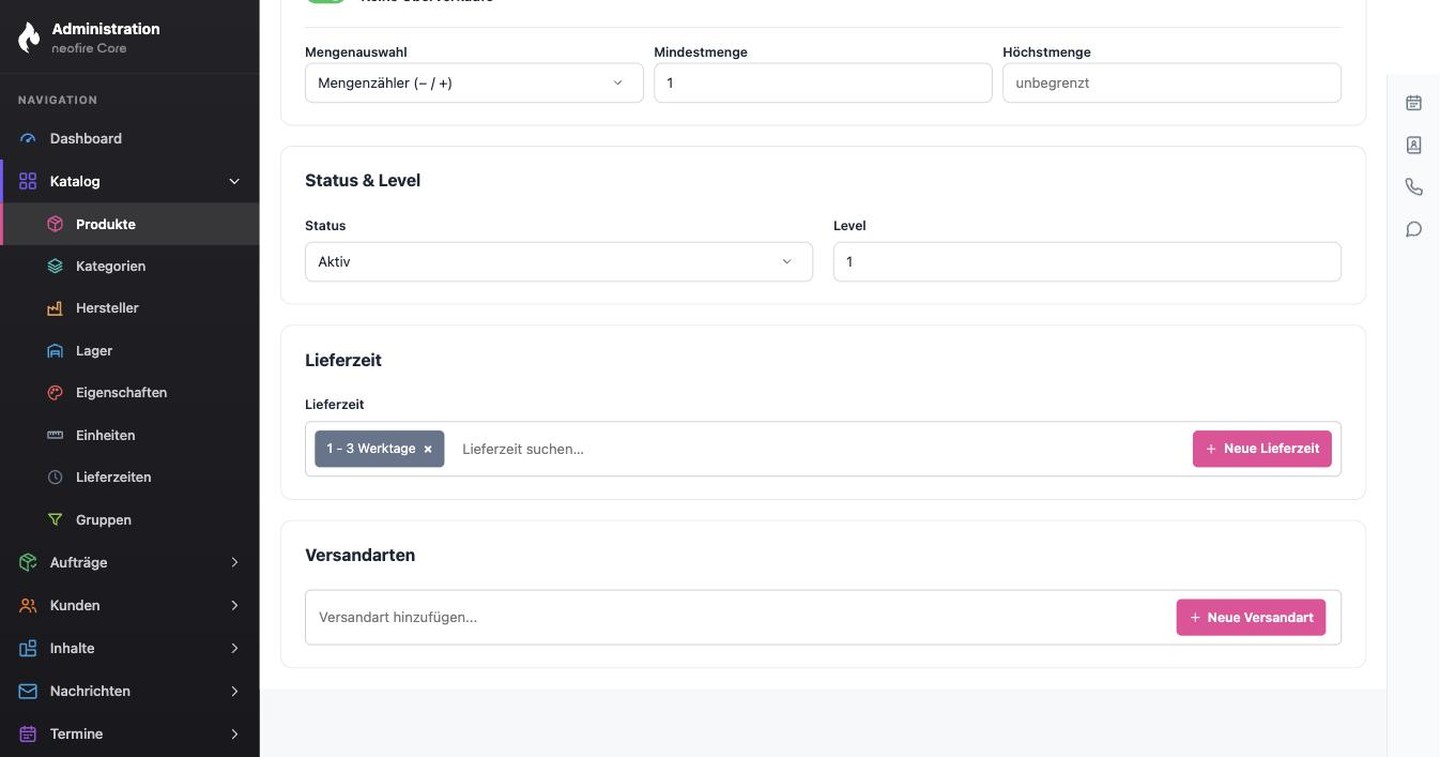The image size is (1440, 757).
Task: Remove the '1 - 3 Werktage' tag
Action: (x=428, y=449)
